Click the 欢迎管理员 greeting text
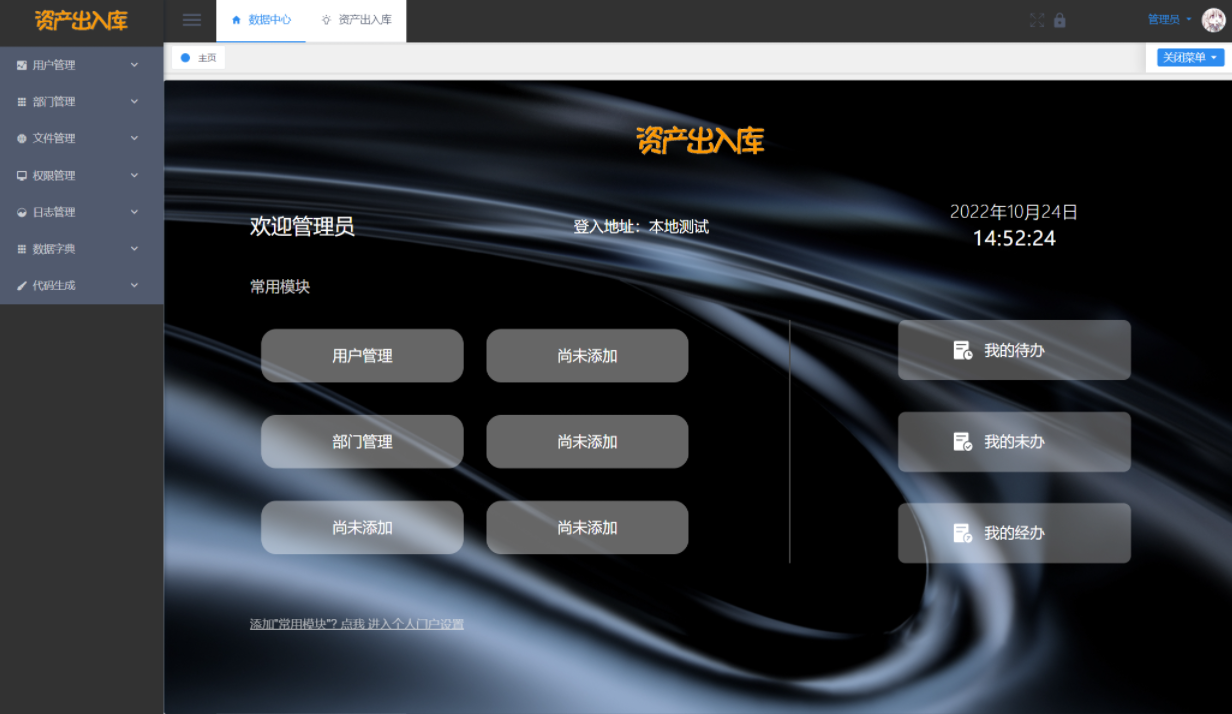 (302, 226)
